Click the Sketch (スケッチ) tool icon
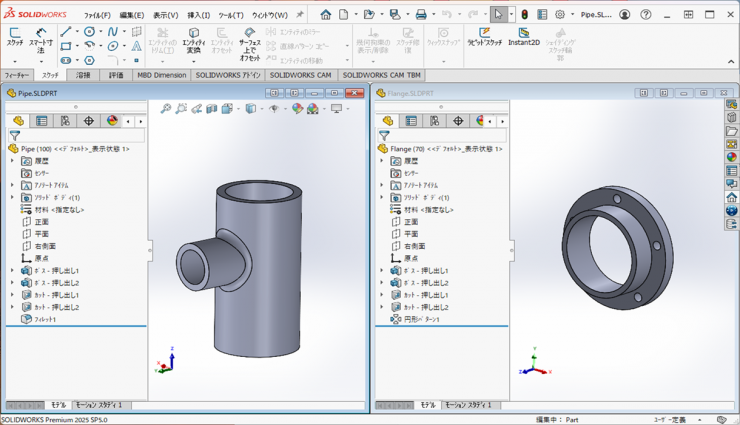The image size is (740, 425). pos(14,35)
